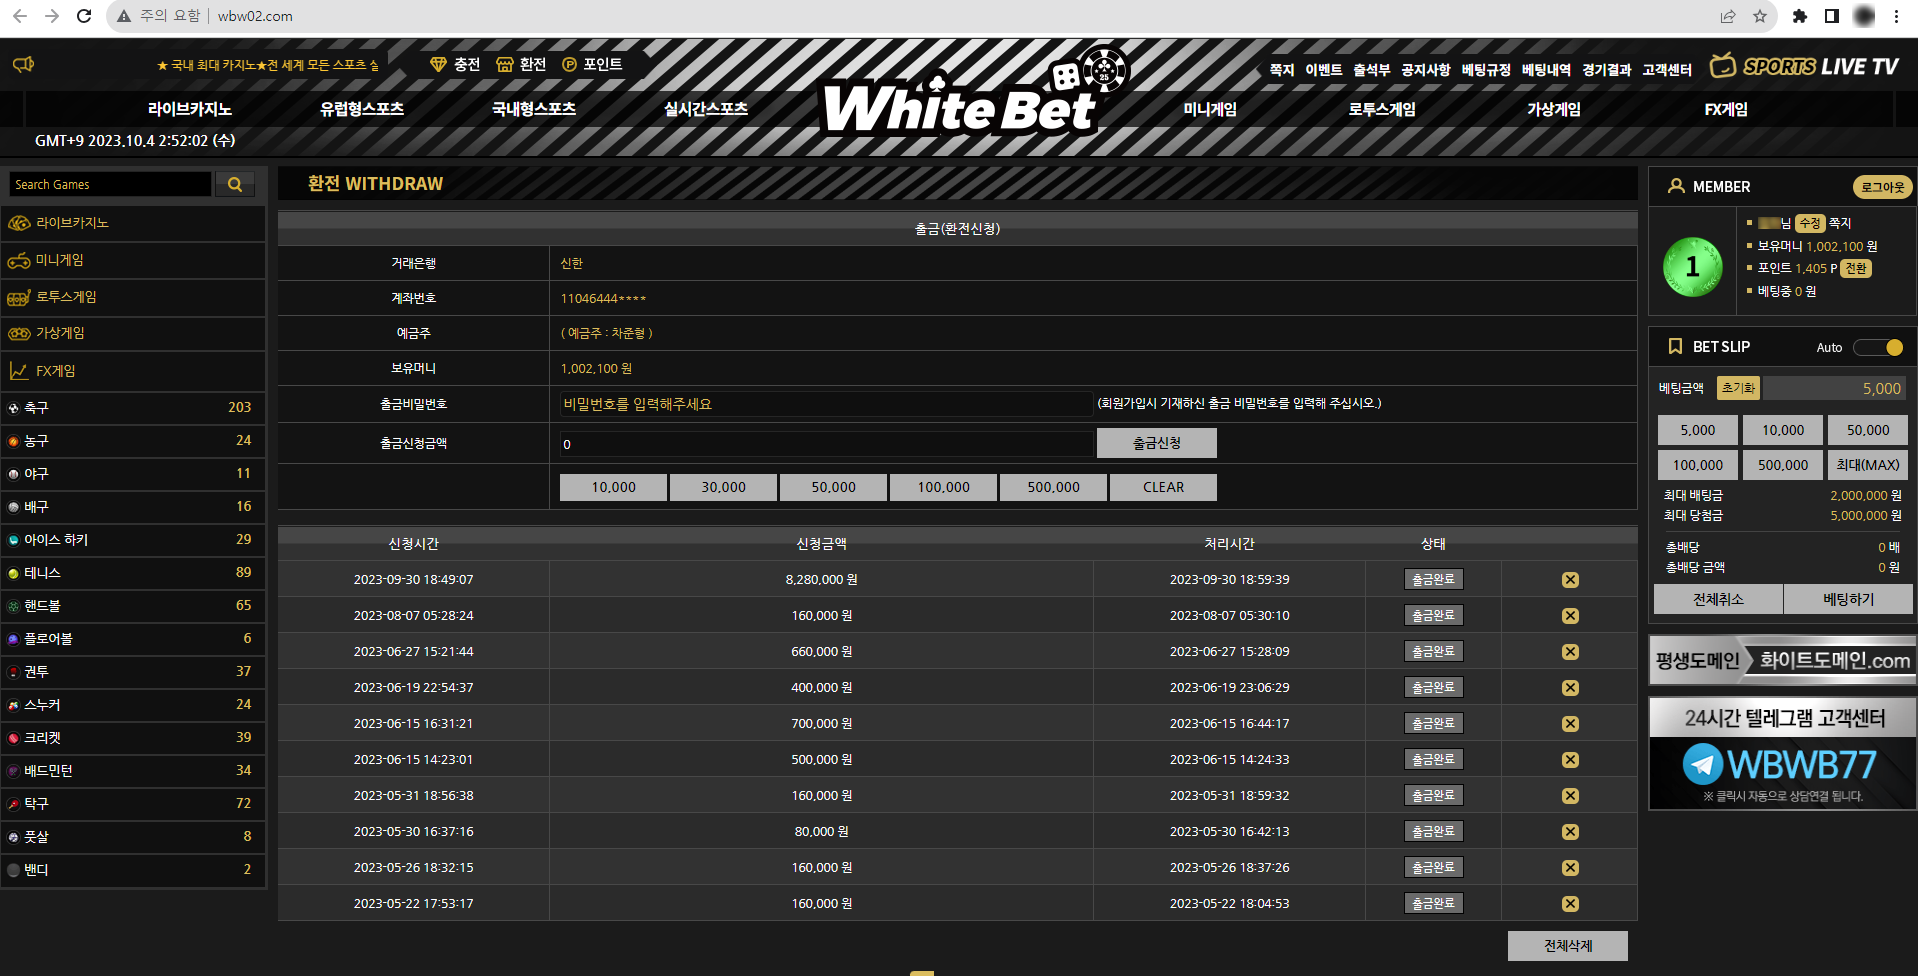
Task: Click 초기화 reset bet amount button
Action: tap(1738, 388)
